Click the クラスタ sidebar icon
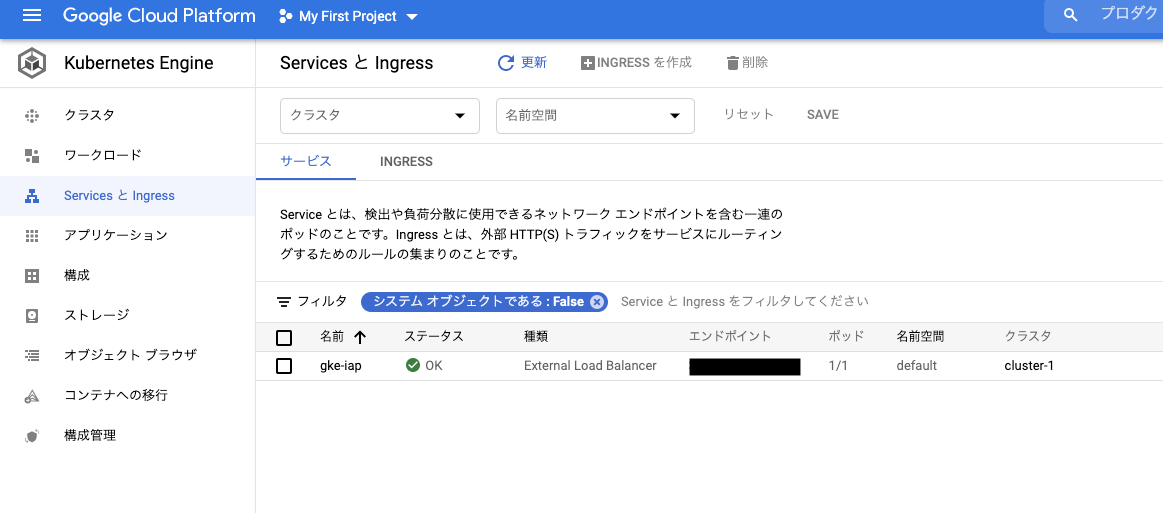 tap(31, 116)
